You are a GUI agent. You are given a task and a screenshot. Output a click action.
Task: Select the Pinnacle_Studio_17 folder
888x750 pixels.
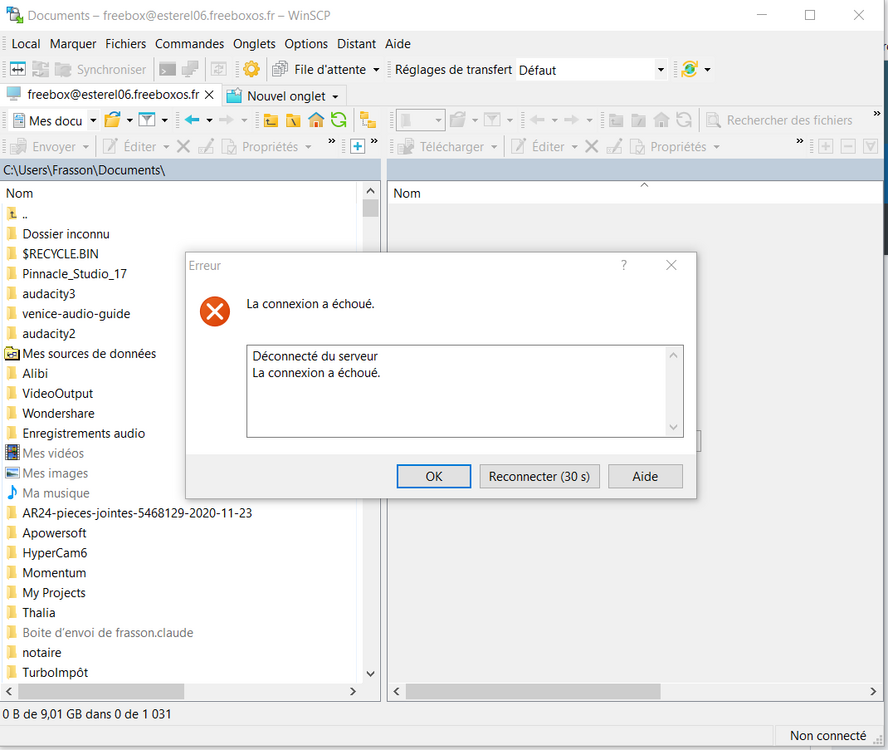74,273
